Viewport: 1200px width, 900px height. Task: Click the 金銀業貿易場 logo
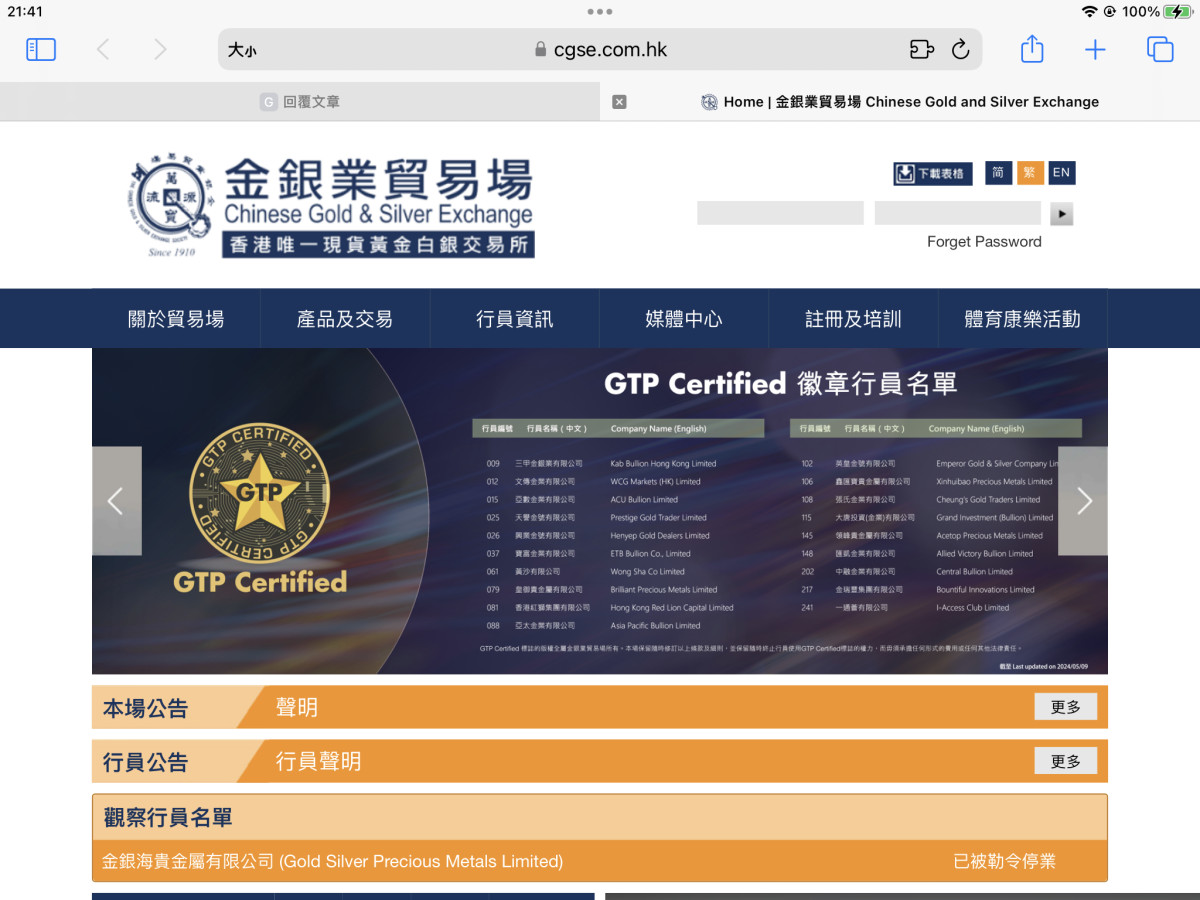point(332,205)
